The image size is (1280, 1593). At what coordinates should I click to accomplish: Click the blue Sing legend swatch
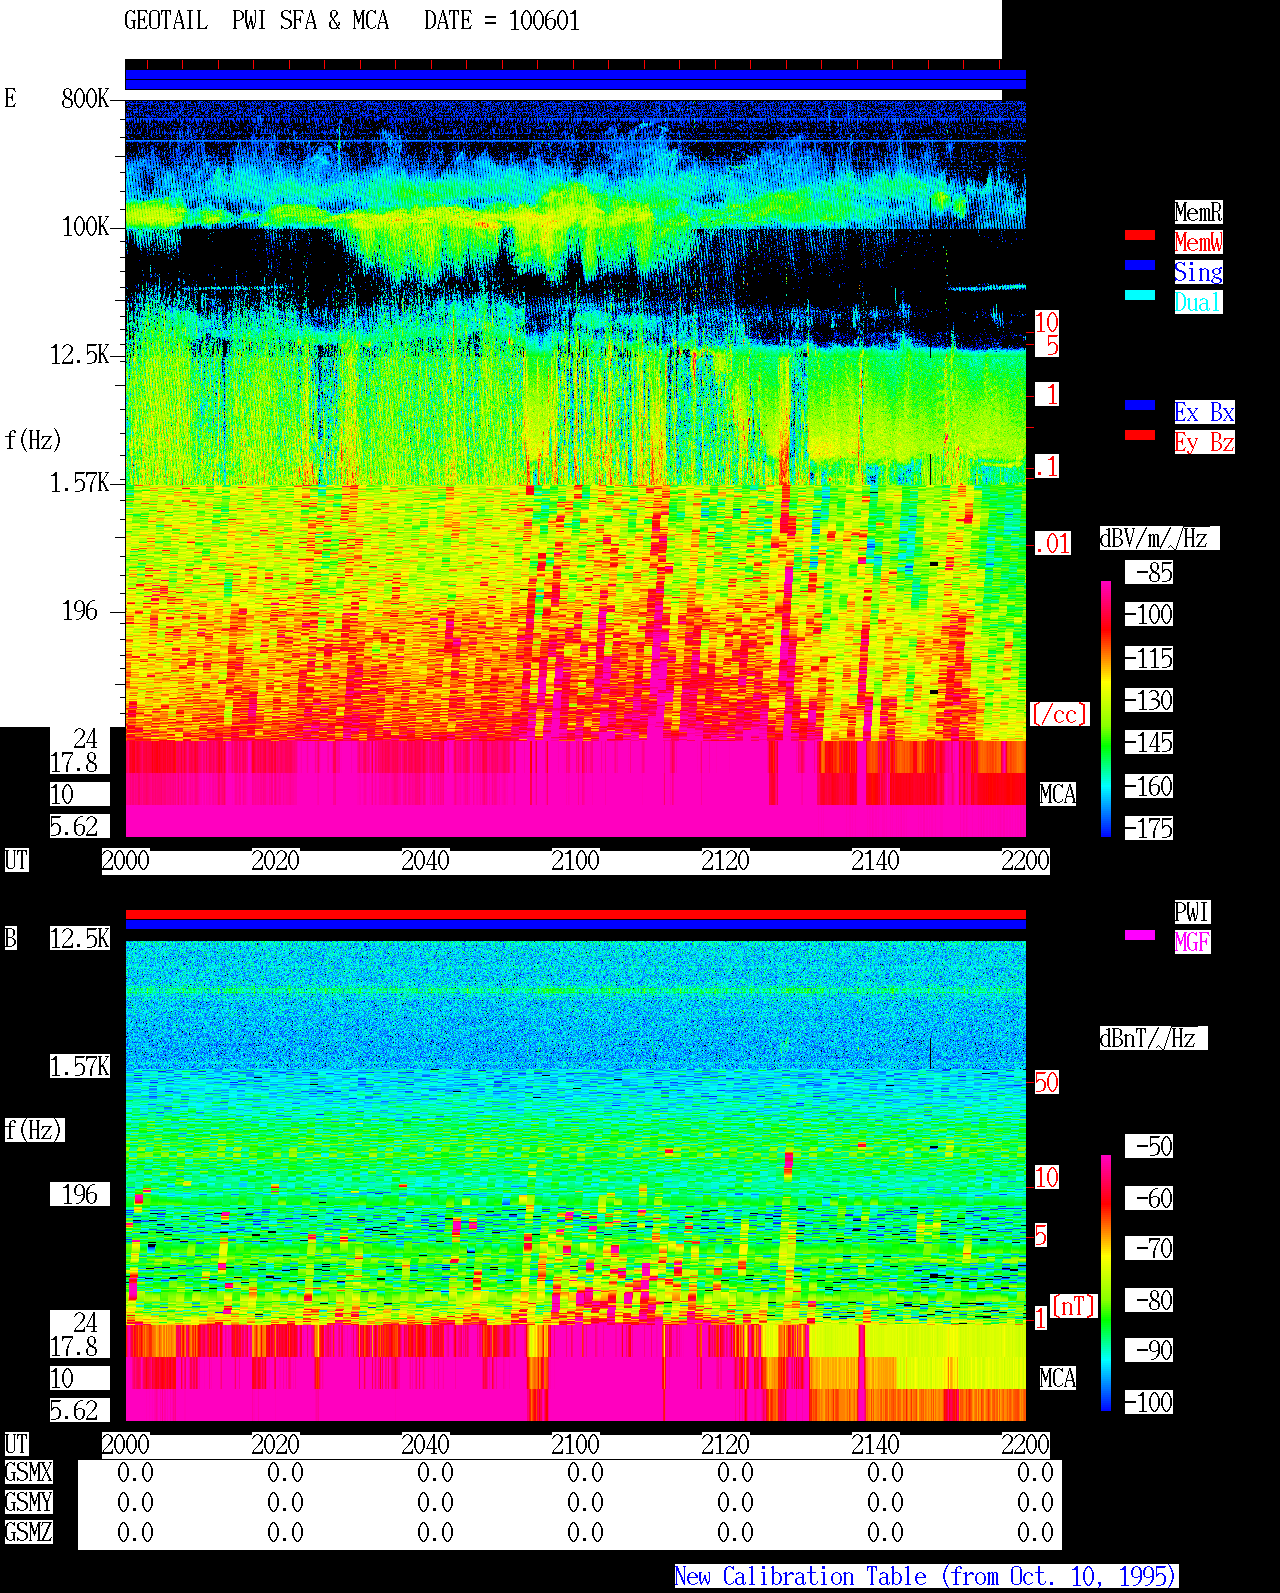[x=1140, y=265]
